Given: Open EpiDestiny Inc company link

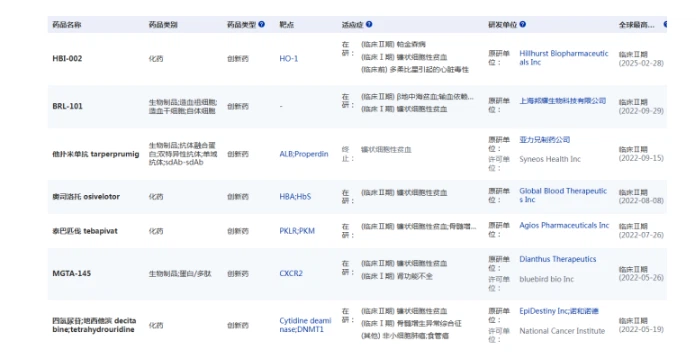Looking at the screenshot, I should click(543, 311).
